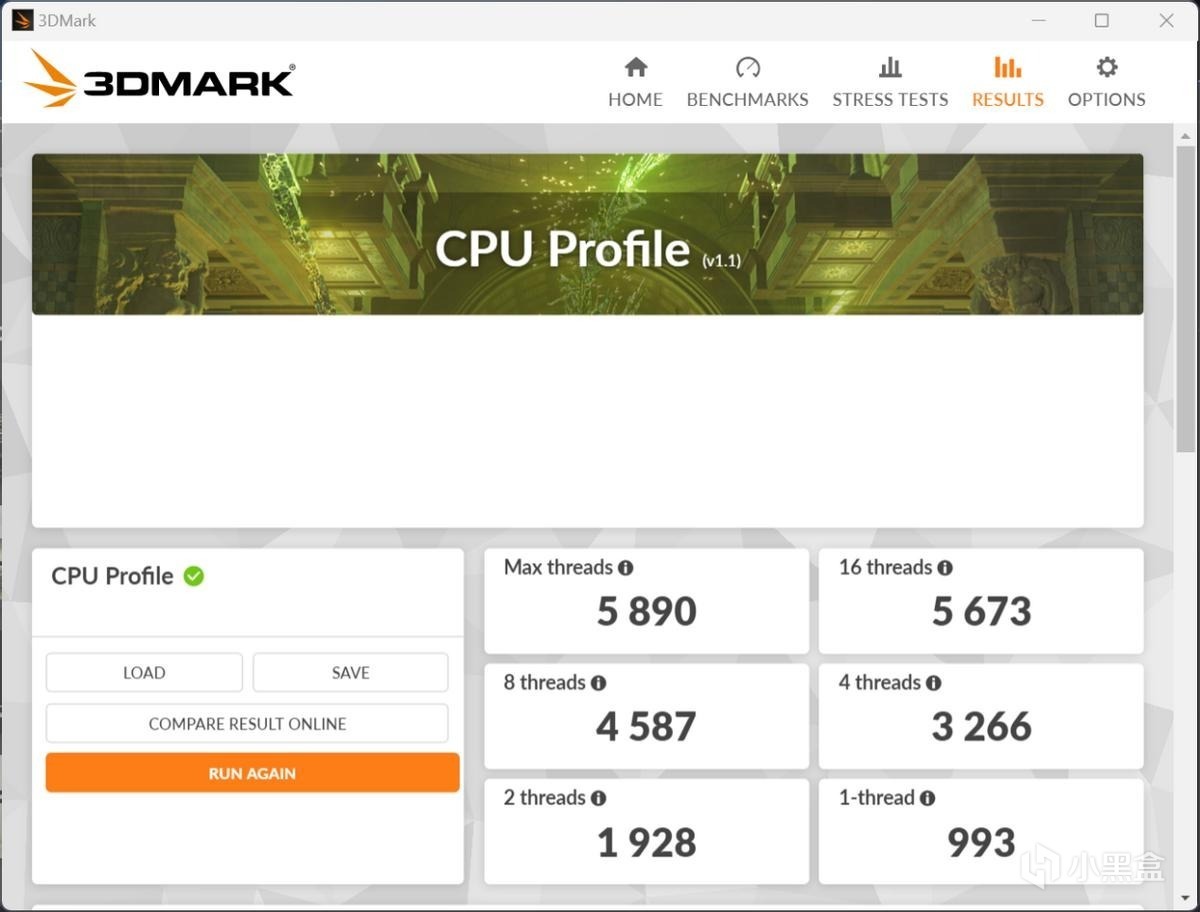The height and width of the screenshot is (912, 1200).
Task: Click info icon next to 16 threads
Action: [x=945, y=568]
